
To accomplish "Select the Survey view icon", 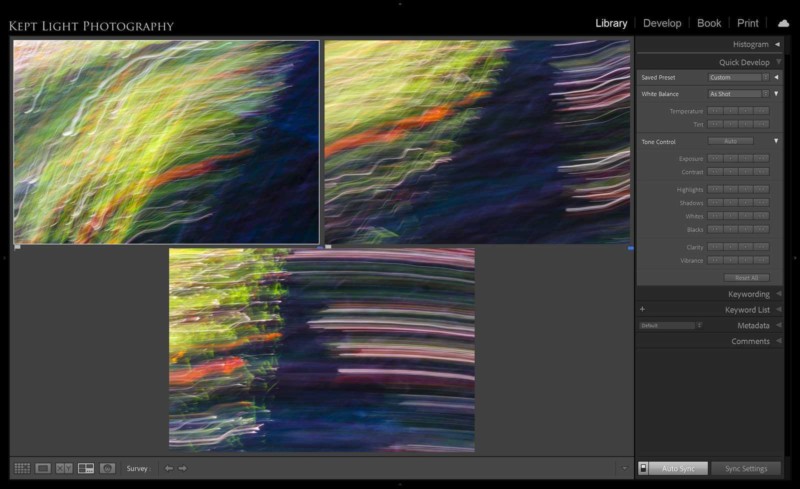I will (x=86, y=468).
